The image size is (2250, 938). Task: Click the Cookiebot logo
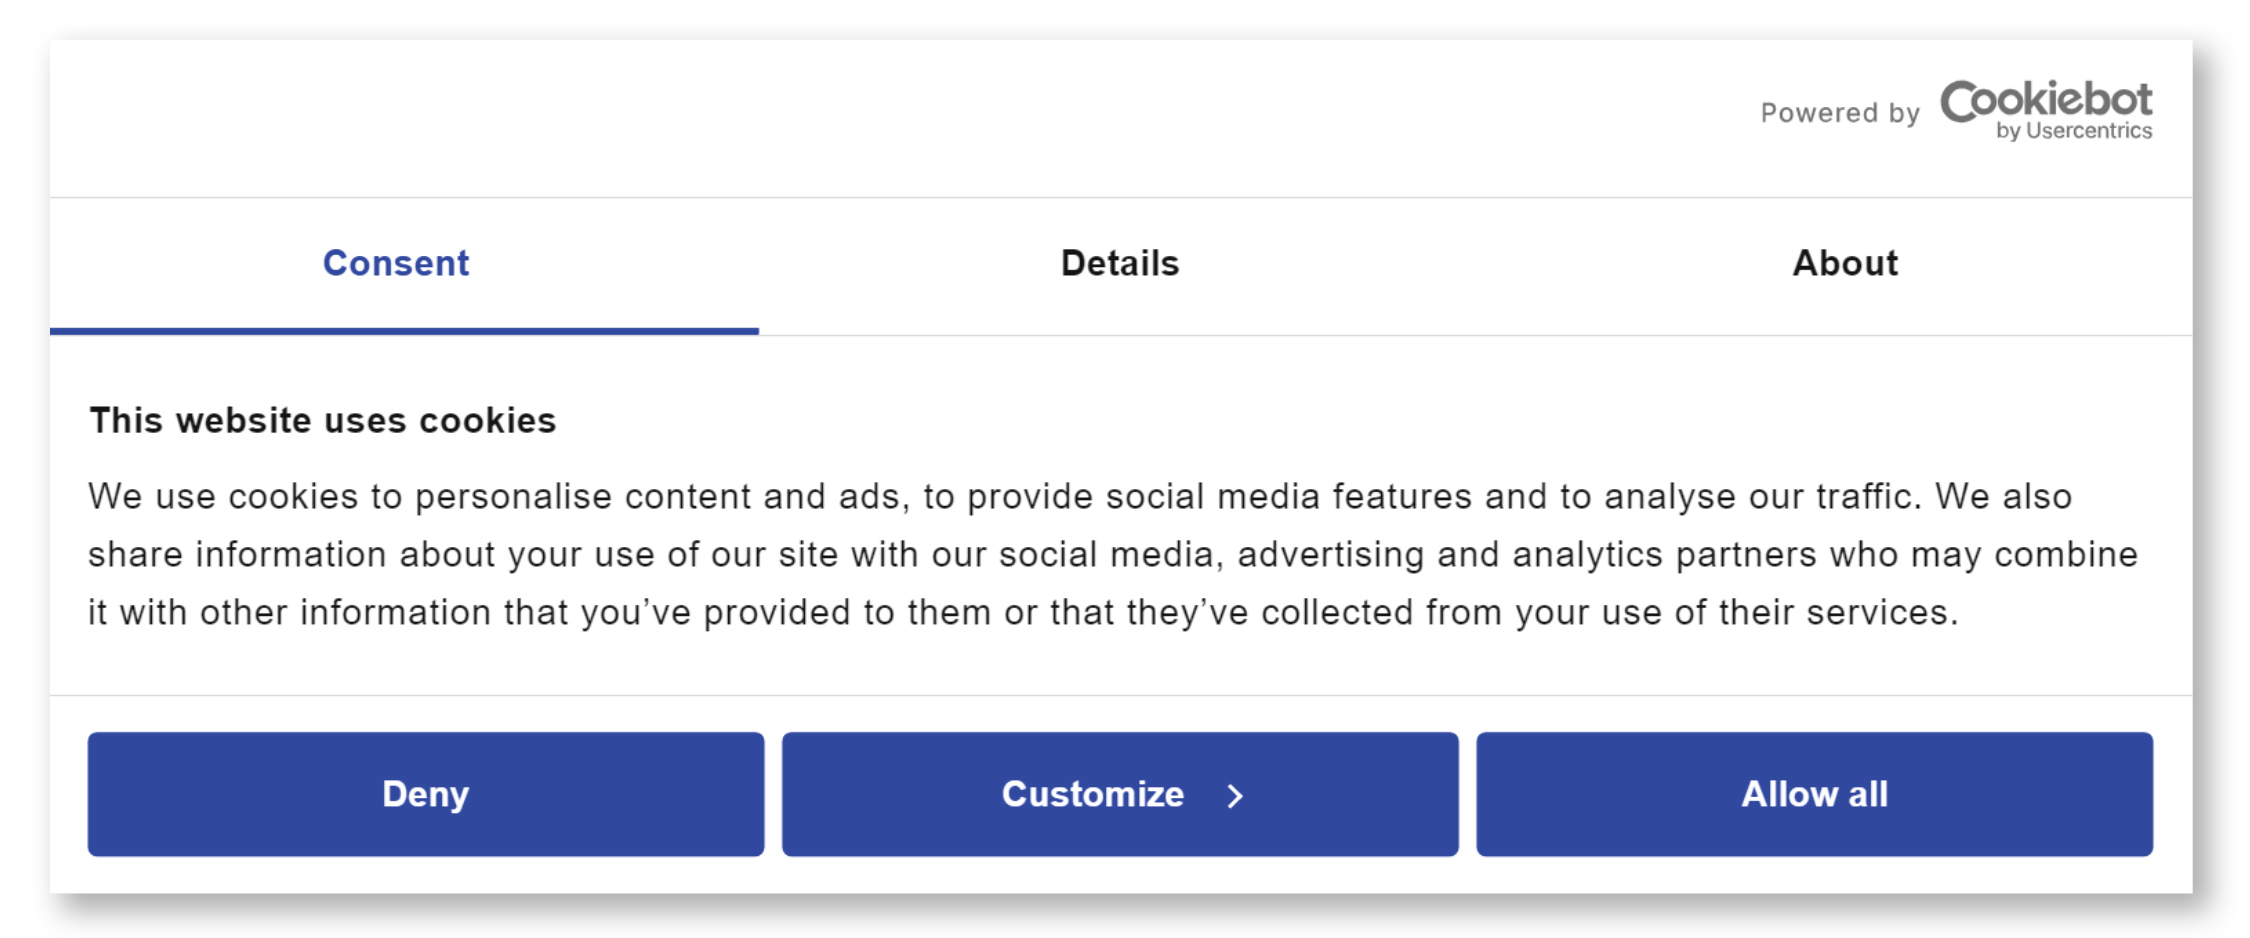click(2046, 110)
